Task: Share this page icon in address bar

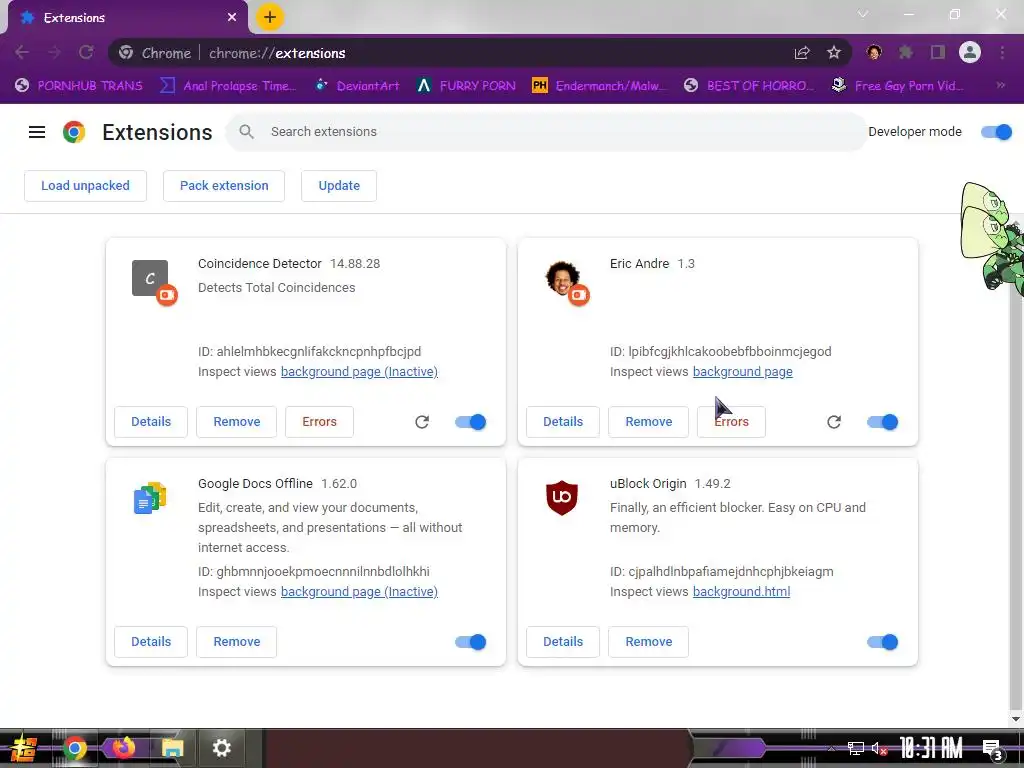Action: point(802,53)
